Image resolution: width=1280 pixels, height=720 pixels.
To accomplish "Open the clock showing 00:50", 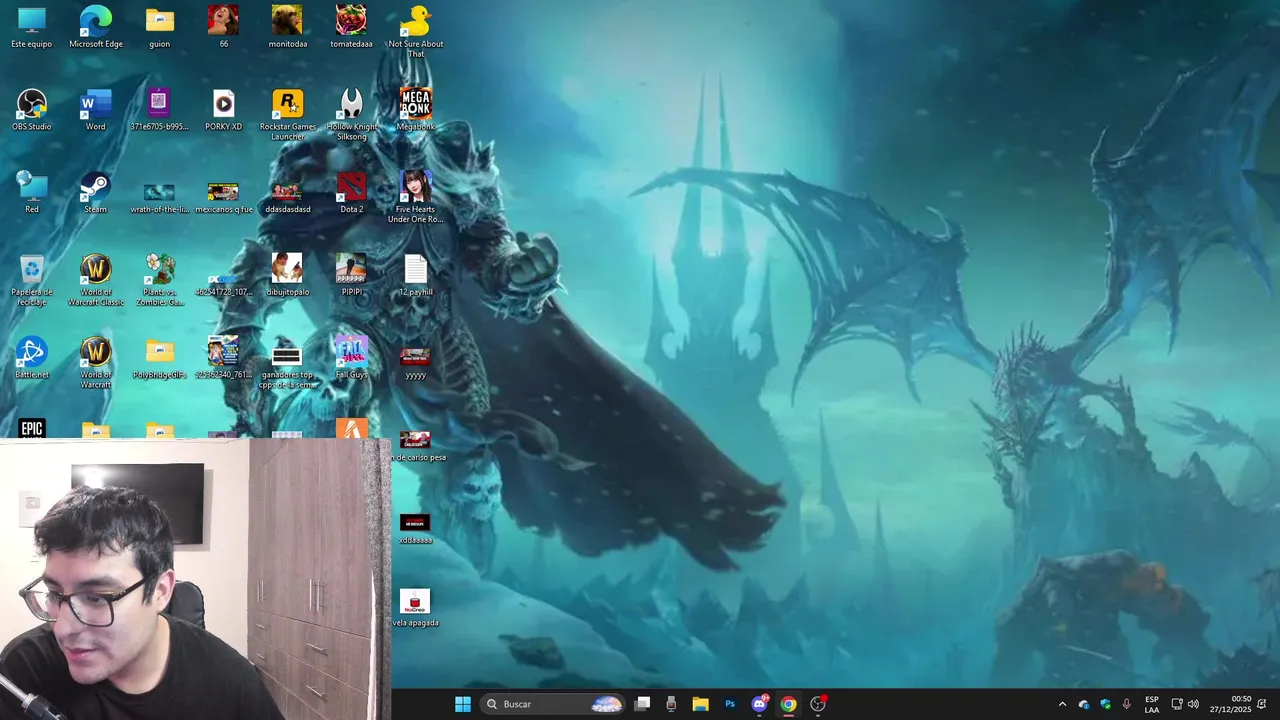I will coord(1231,704).
